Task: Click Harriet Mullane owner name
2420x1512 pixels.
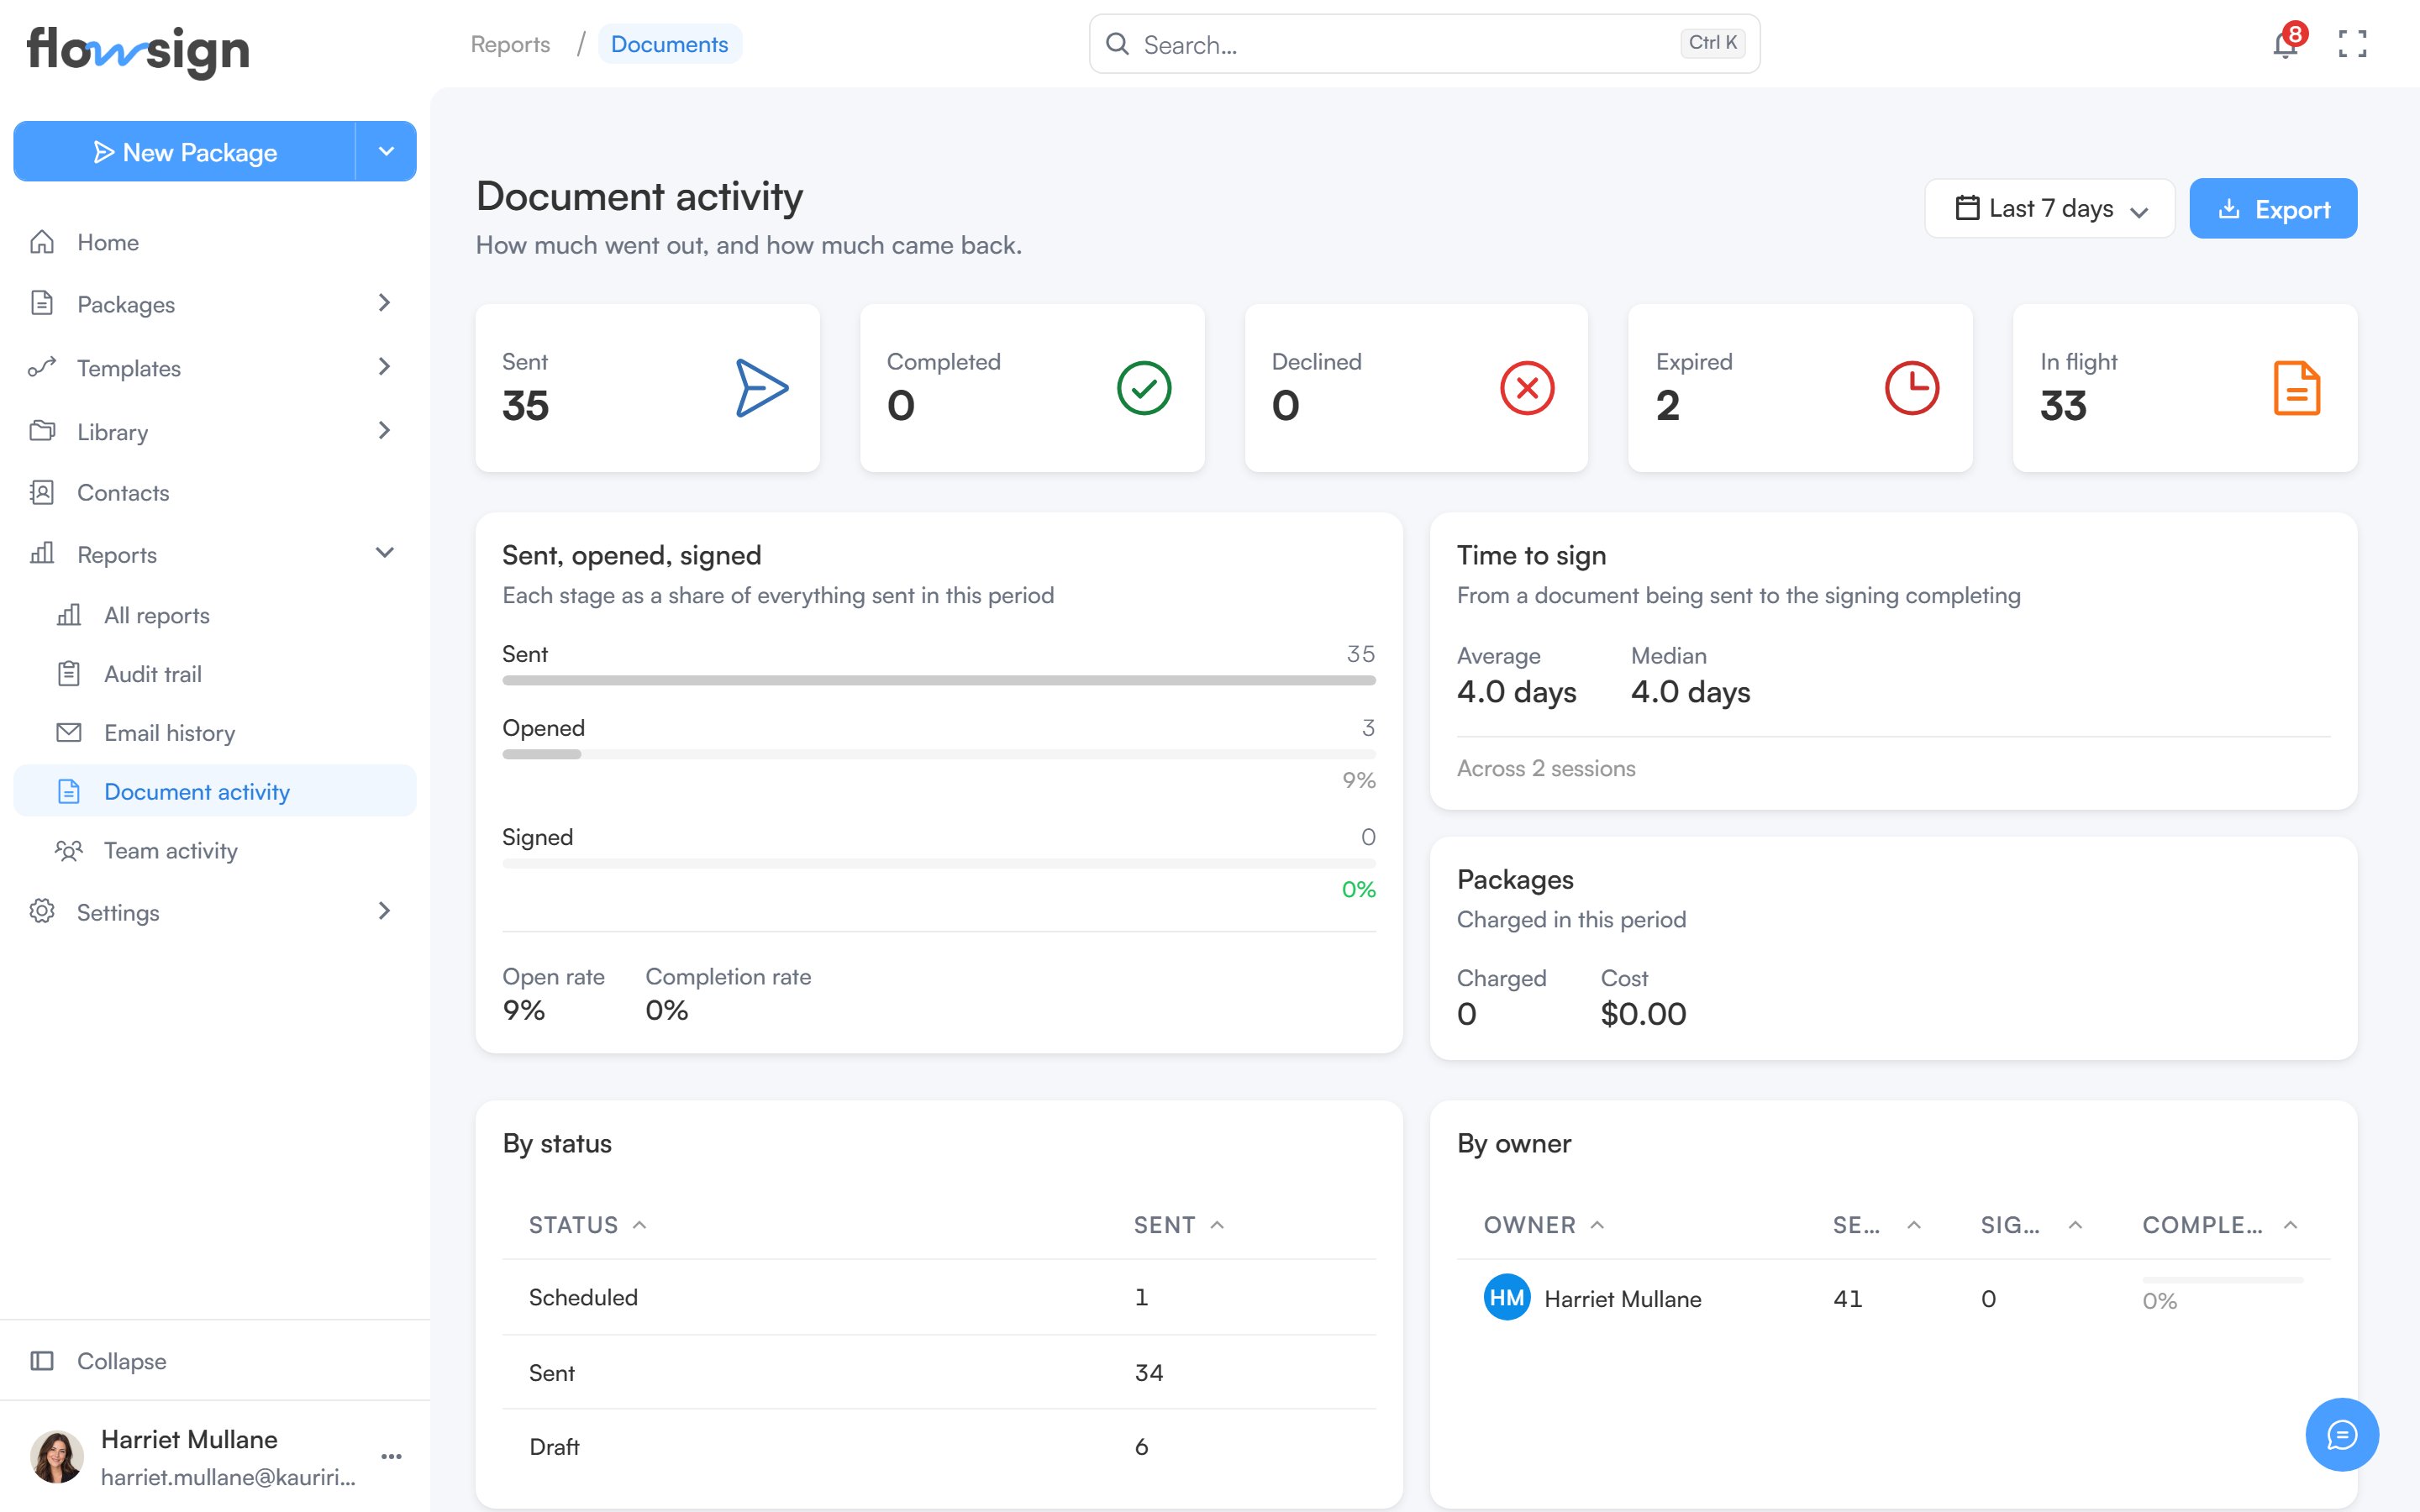Action: (x=1623, y=1299)
